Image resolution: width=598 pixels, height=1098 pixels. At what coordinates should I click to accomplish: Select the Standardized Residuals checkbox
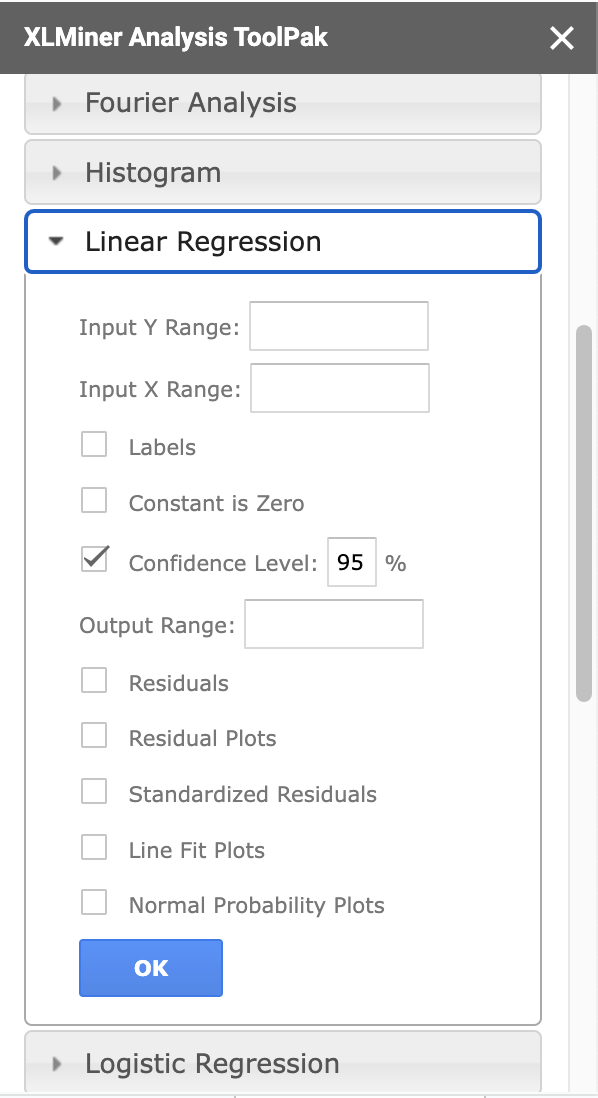click(94, 791)
